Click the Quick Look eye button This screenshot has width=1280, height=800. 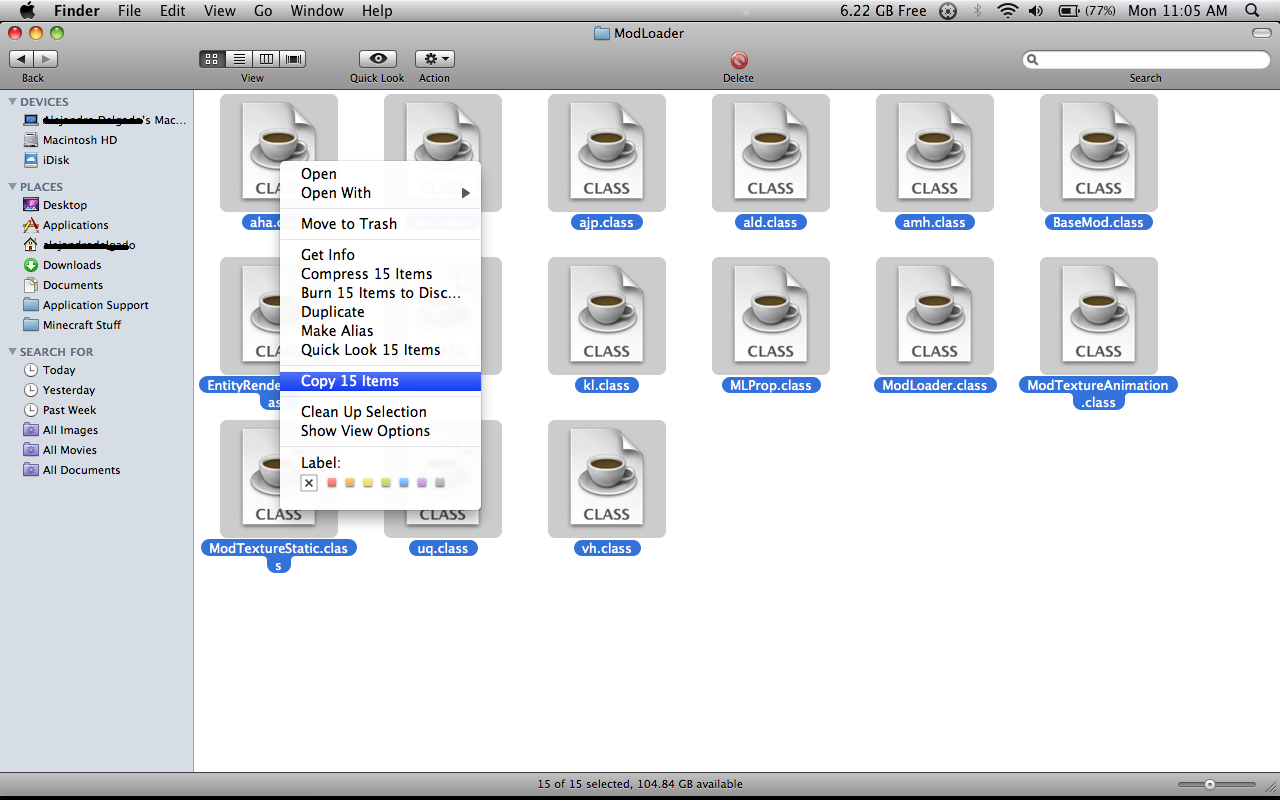coord(377,59)
